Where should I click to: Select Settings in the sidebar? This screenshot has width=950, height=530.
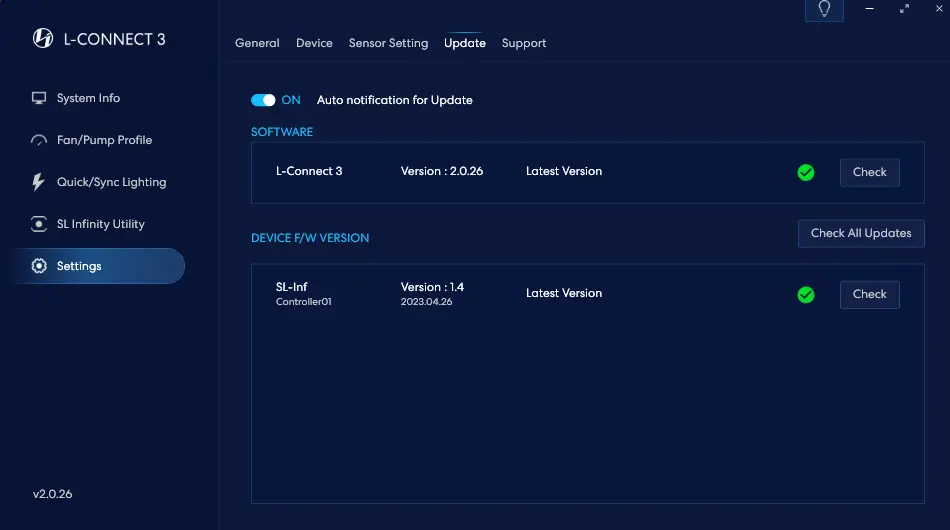[x=98, y=266]
